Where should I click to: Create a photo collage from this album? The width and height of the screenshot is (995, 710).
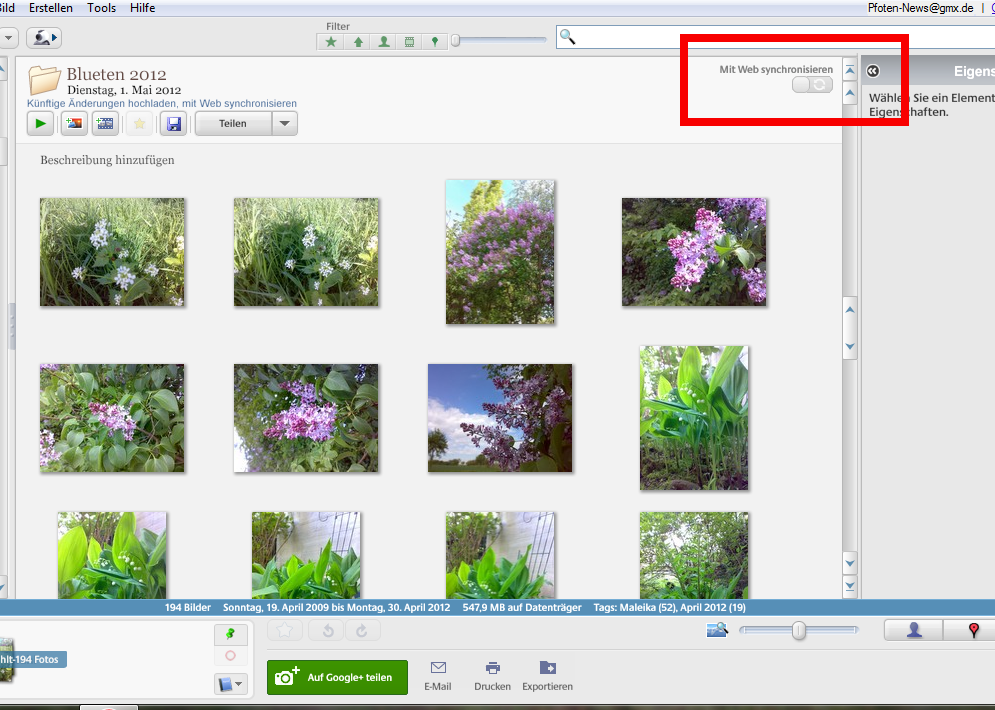point(74,124)
